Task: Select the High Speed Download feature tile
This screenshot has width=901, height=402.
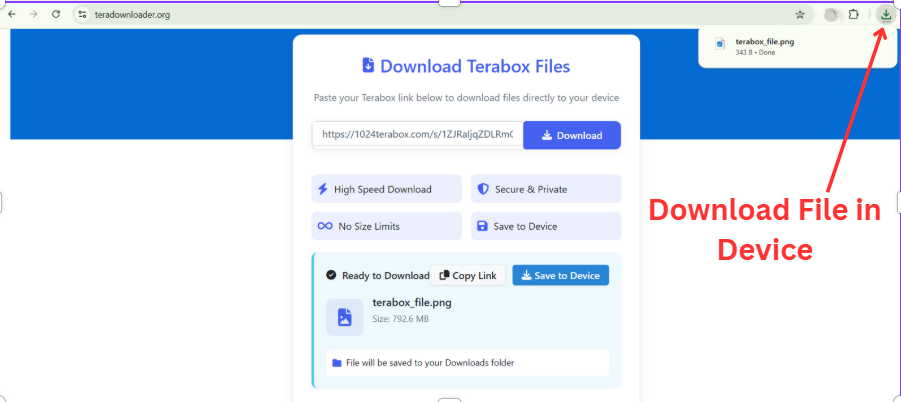Action: (x=386, y=189)
